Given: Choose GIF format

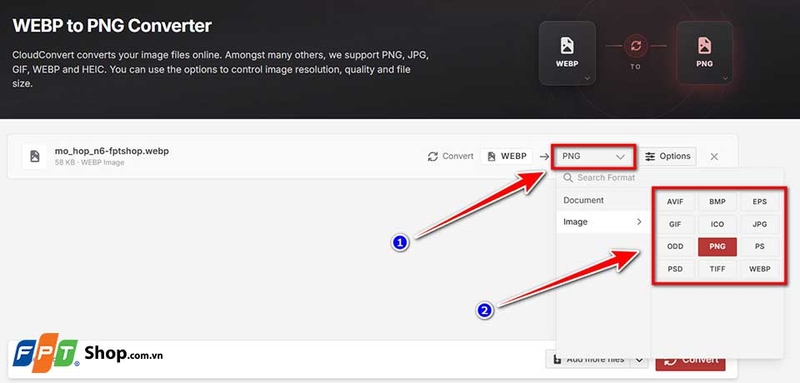Looking at the screenshot, I should 675,224.
